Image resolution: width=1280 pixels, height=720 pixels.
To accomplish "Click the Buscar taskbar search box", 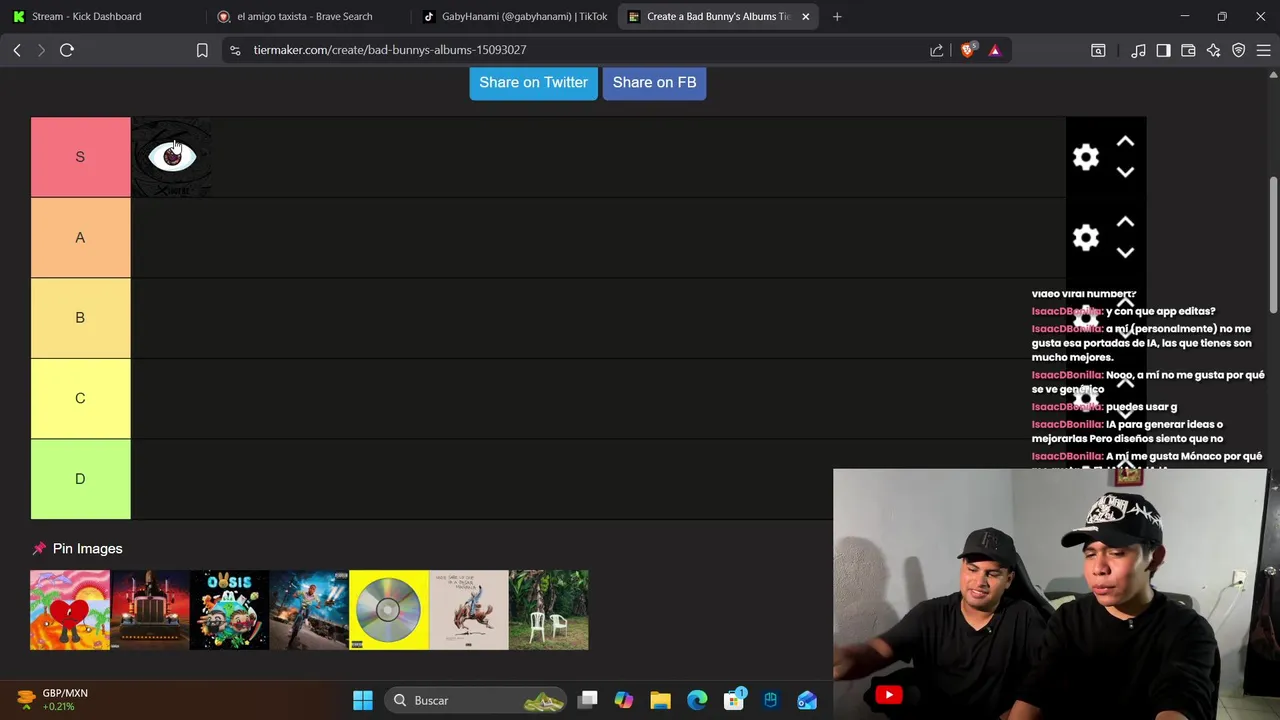I will [x=474, y=700].
